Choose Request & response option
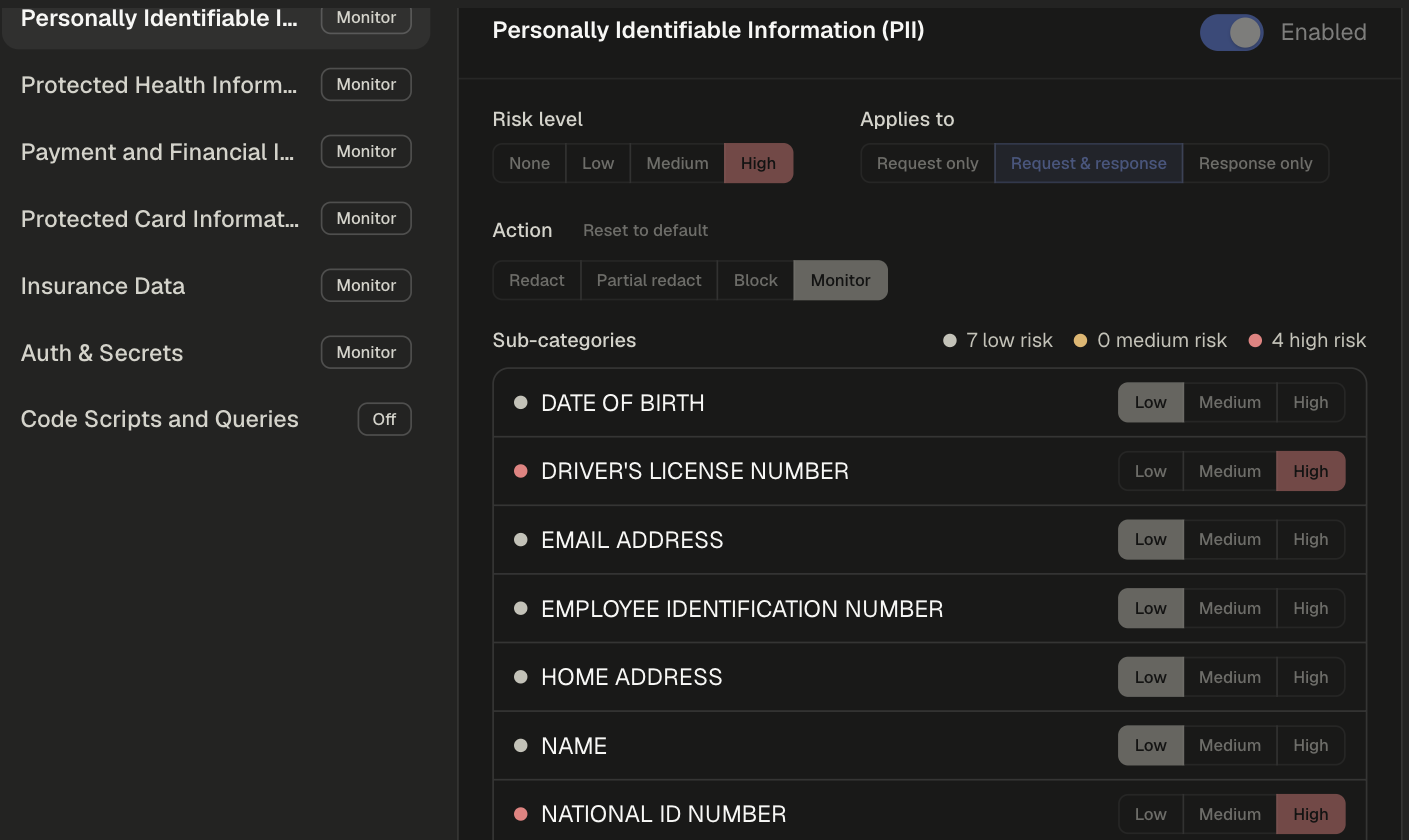The image size is (1409, 840). (x=1088, y=163)
